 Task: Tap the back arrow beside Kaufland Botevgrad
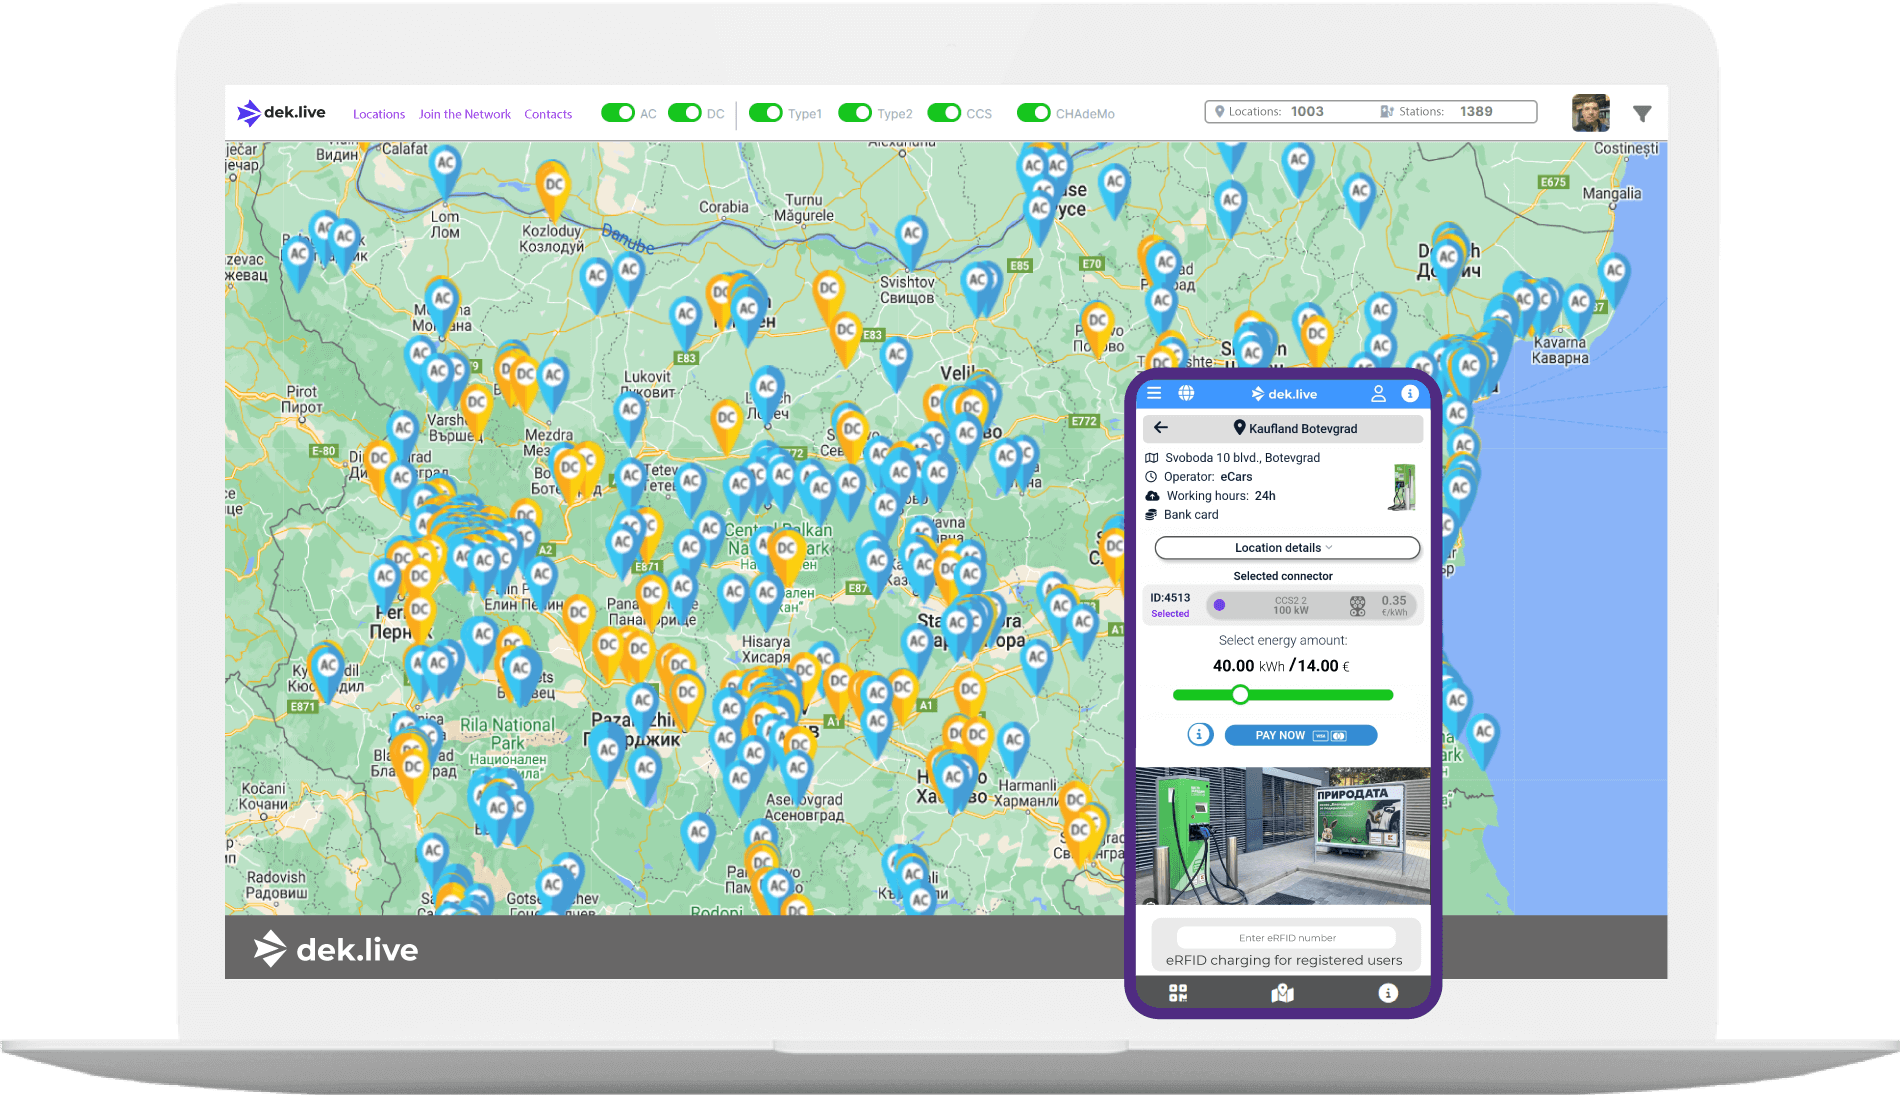tap(1161, 428)
